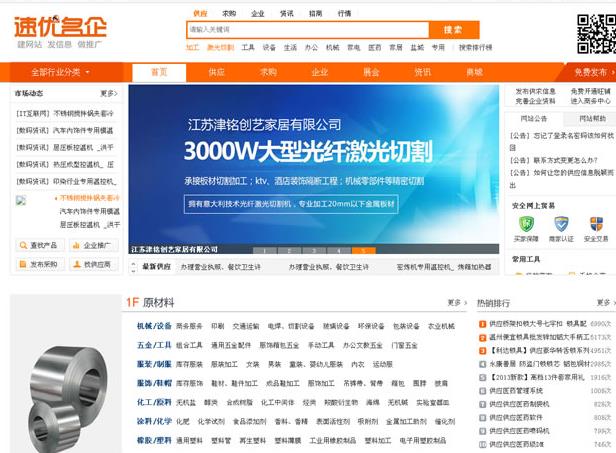This screenshot has height=453, width=616.
Task: Click the 免费开通旺铺 link
Action: point(590,92)
